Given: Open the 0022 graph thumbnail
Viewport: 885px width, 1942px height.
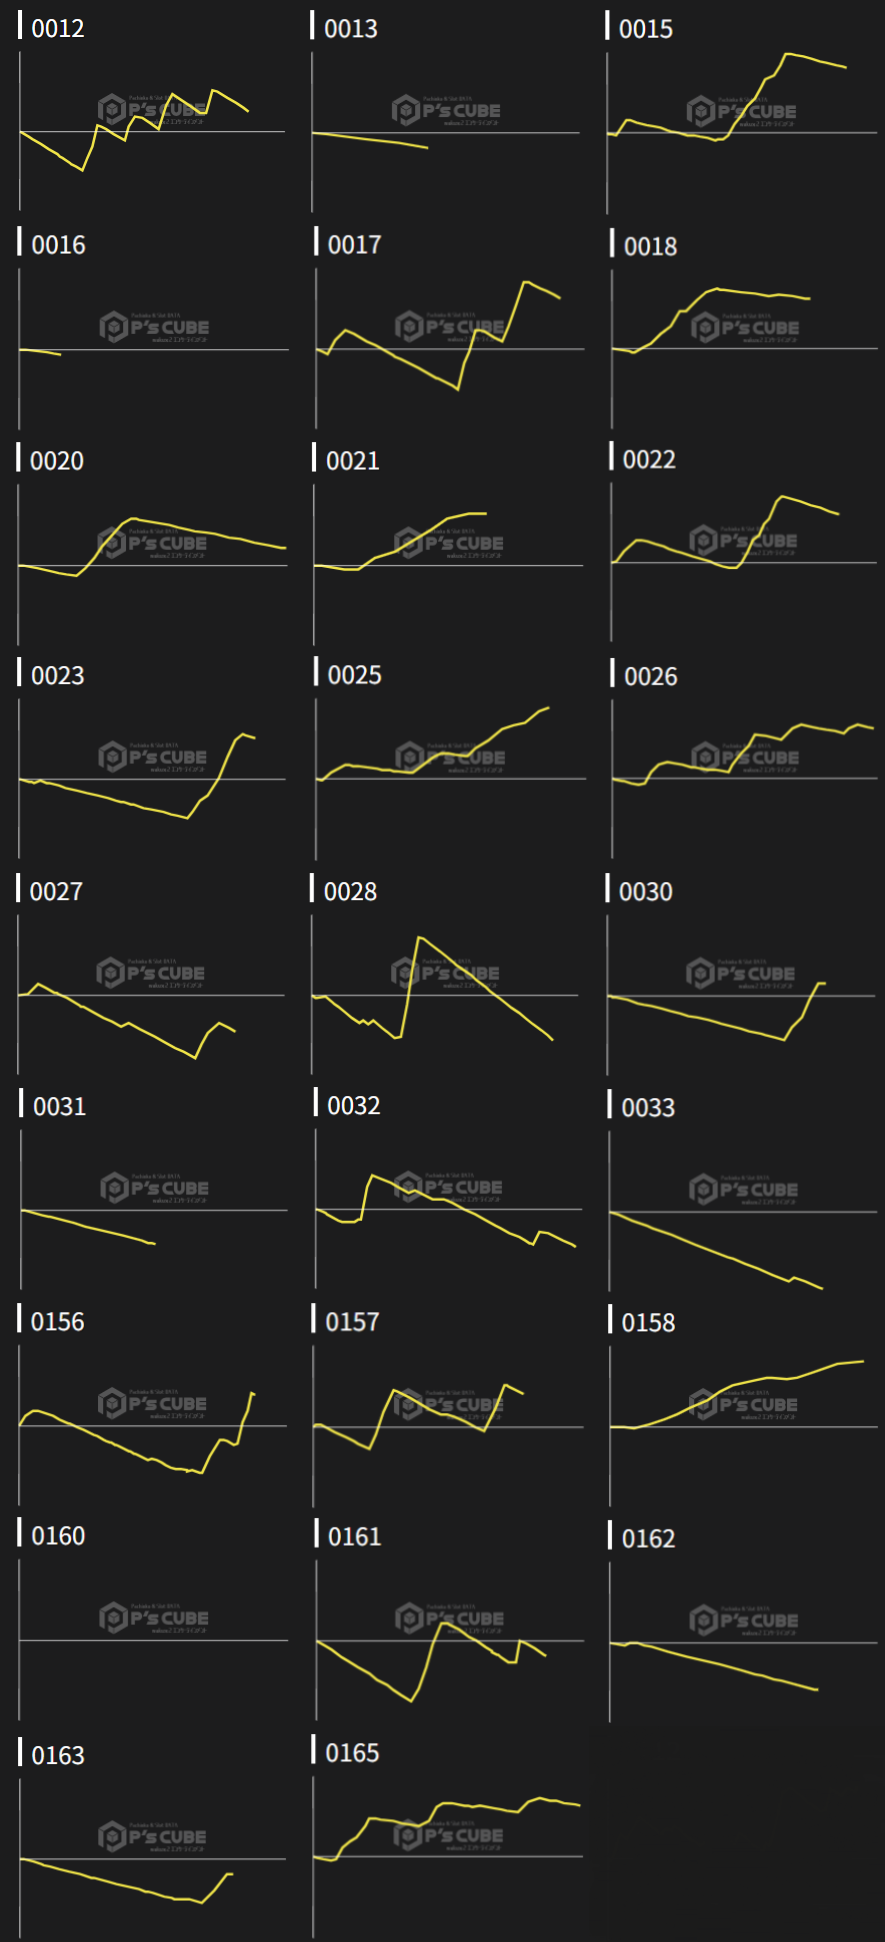Looking at the screenshot, I should tap(743, 562).
